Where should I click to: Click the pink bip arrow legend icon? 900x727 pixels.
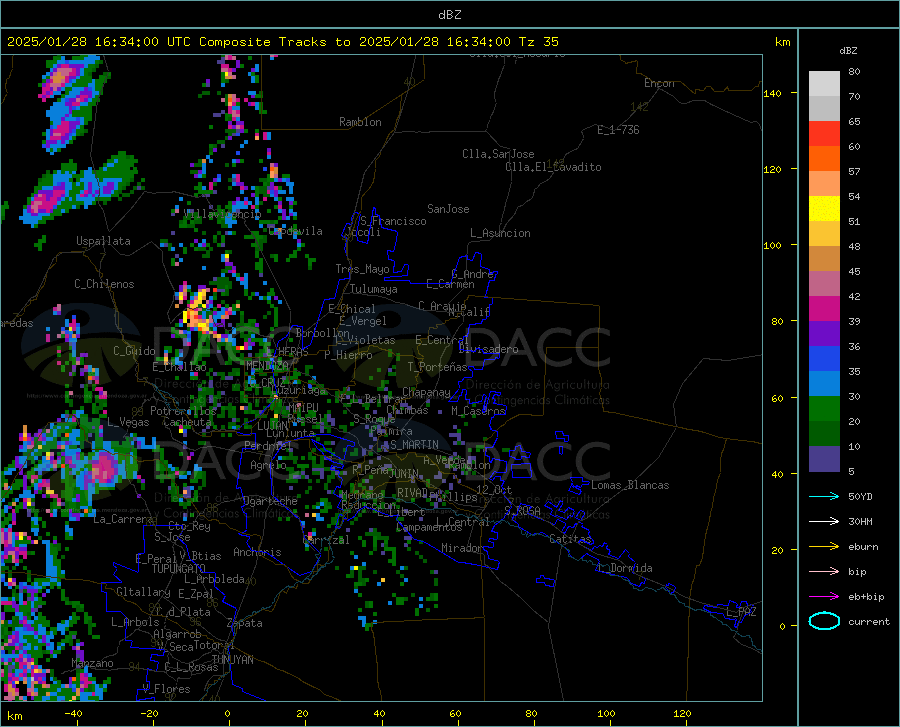(824, 572)
